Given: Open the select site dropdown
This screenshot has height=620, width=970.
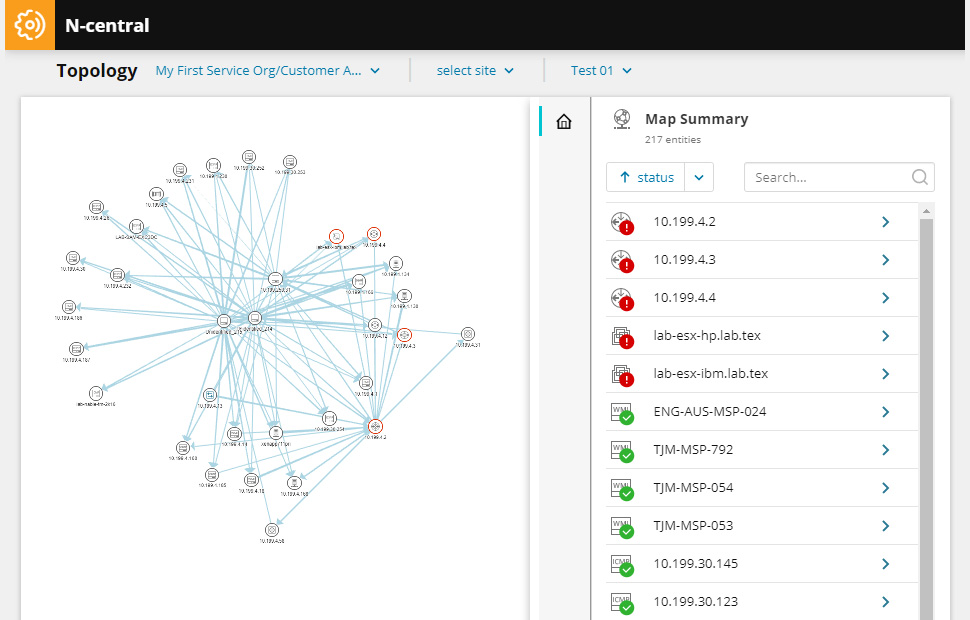Looking at the screenshot, I should (475, 71).
